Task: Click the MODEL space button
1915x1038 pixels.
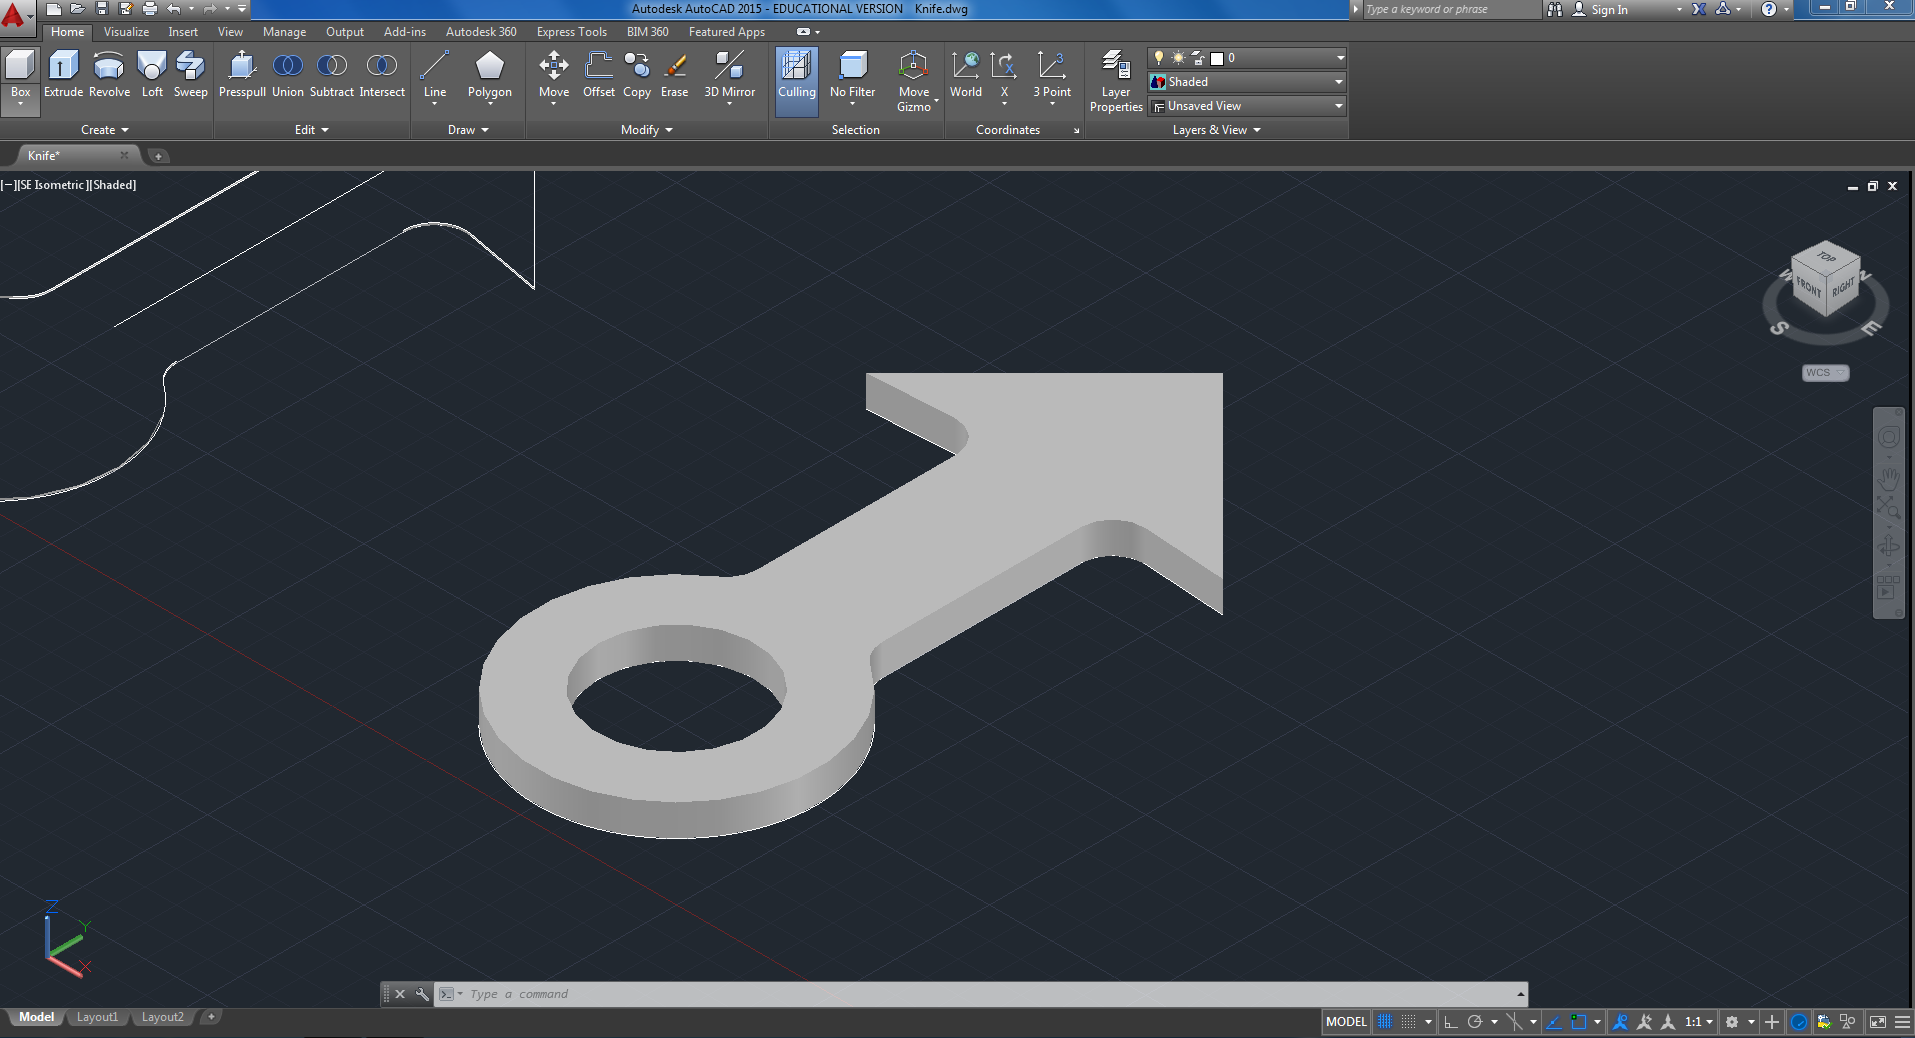Action: point(1346,1022)
